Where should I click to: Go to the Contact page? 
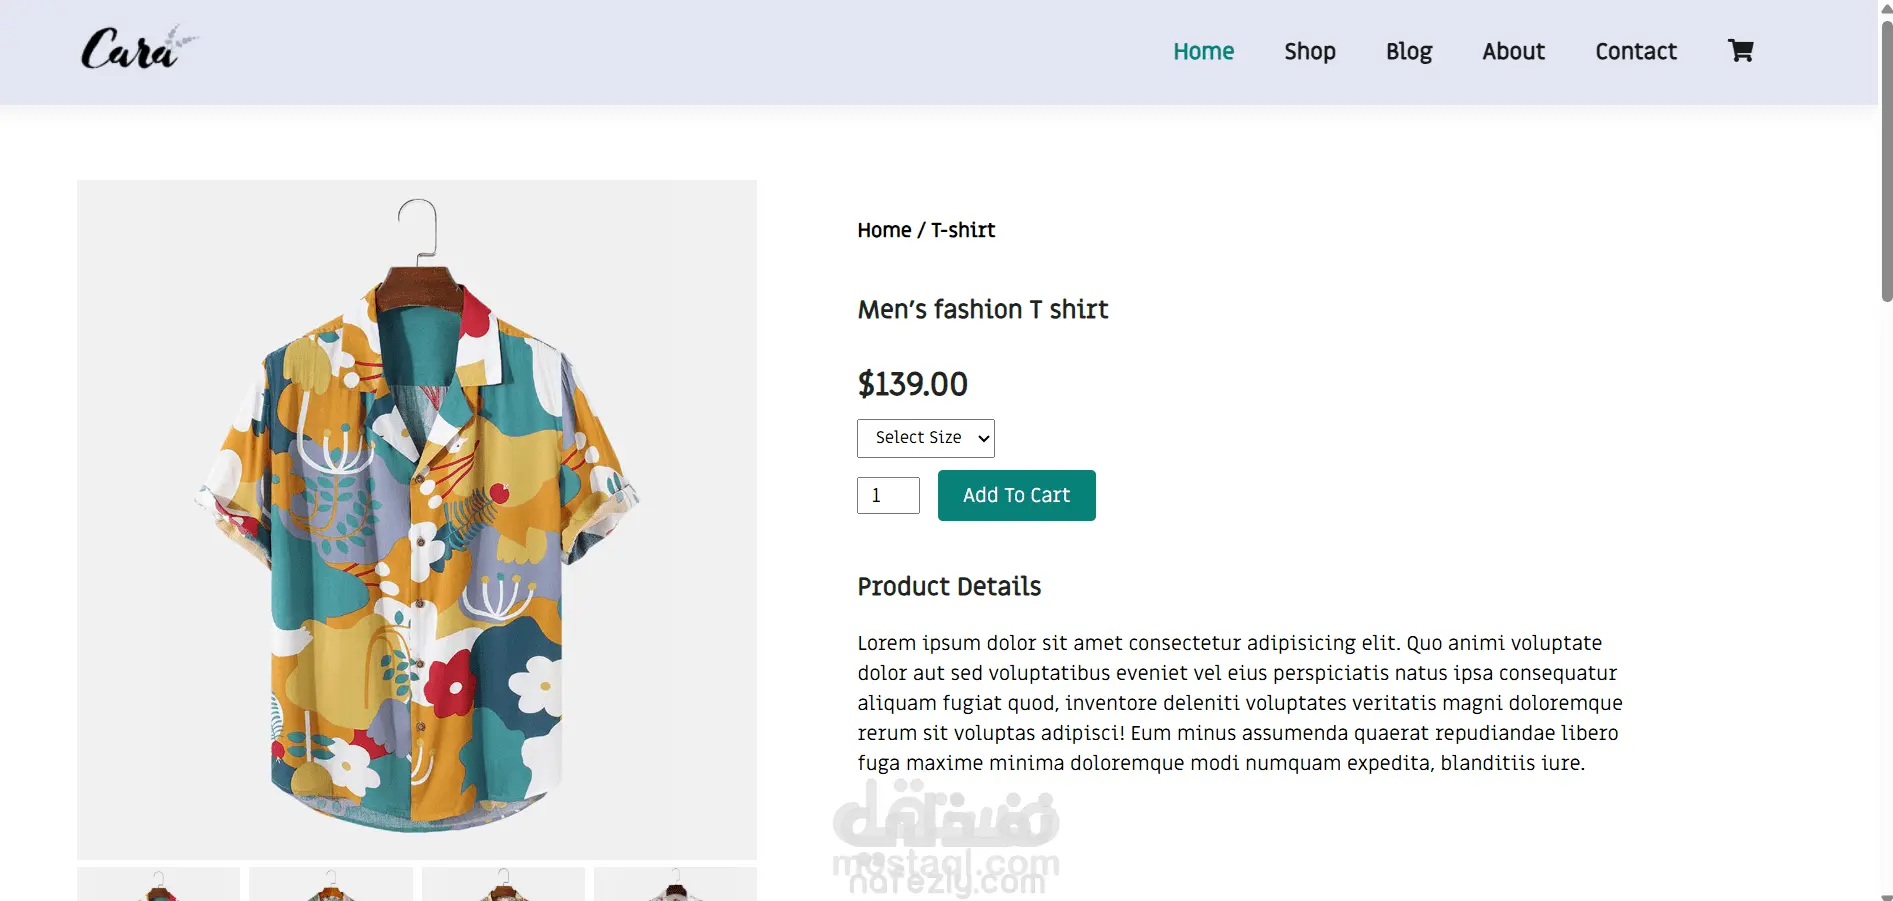[1635, 52]
